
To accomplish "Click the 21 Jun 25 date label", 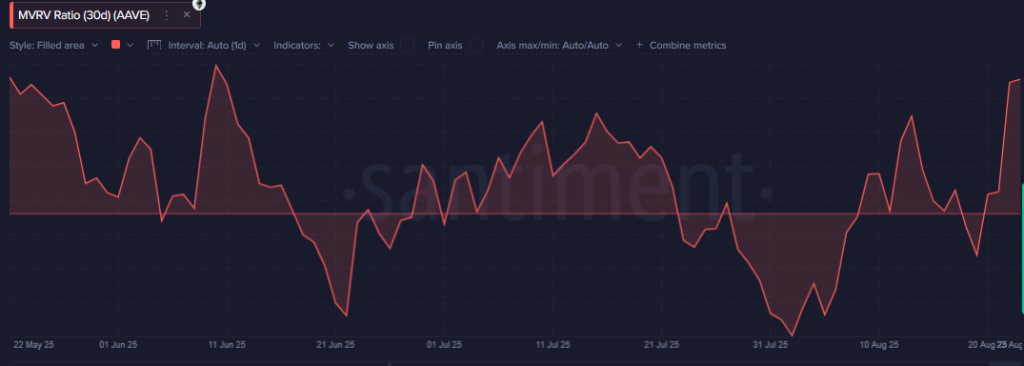I will point(335,344).
